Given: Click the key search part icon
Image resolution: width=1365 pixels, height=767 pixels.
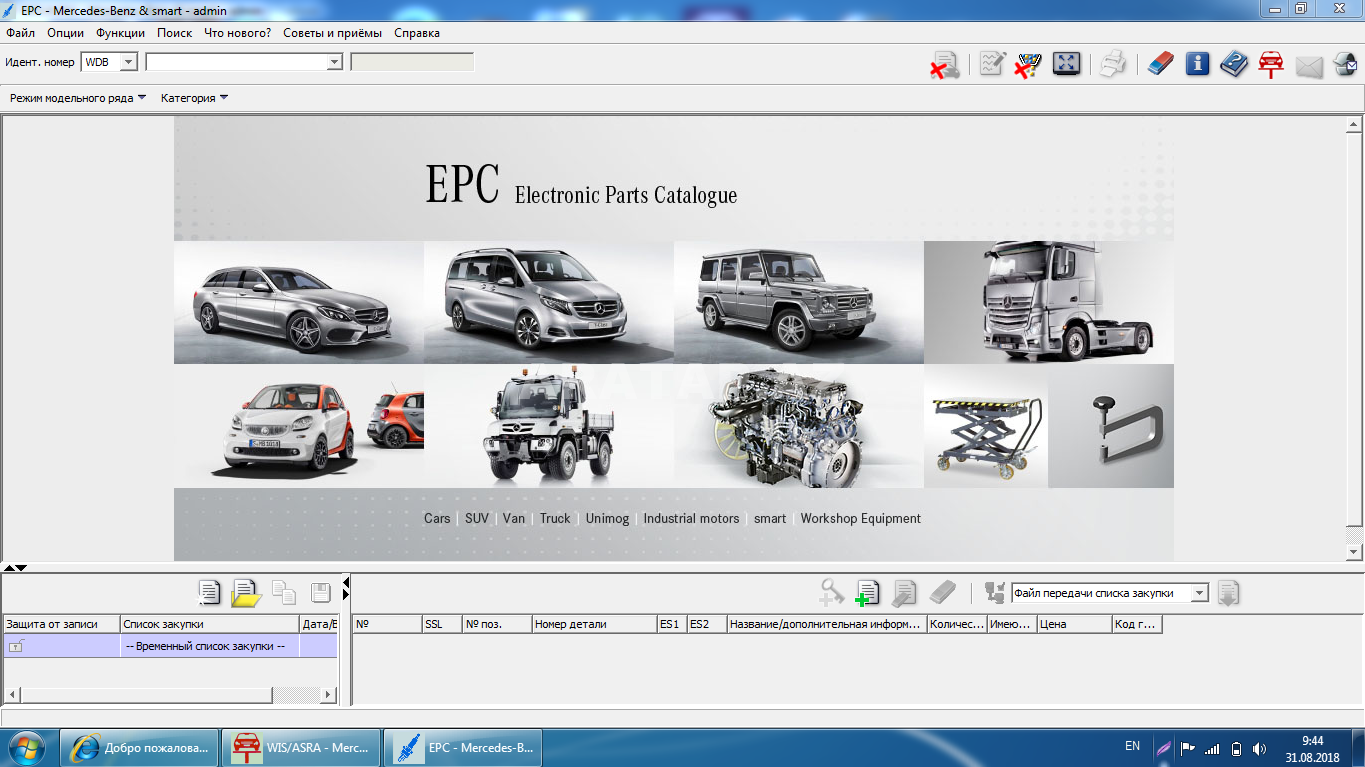Looking at the screenshot, I should [831, 593].
